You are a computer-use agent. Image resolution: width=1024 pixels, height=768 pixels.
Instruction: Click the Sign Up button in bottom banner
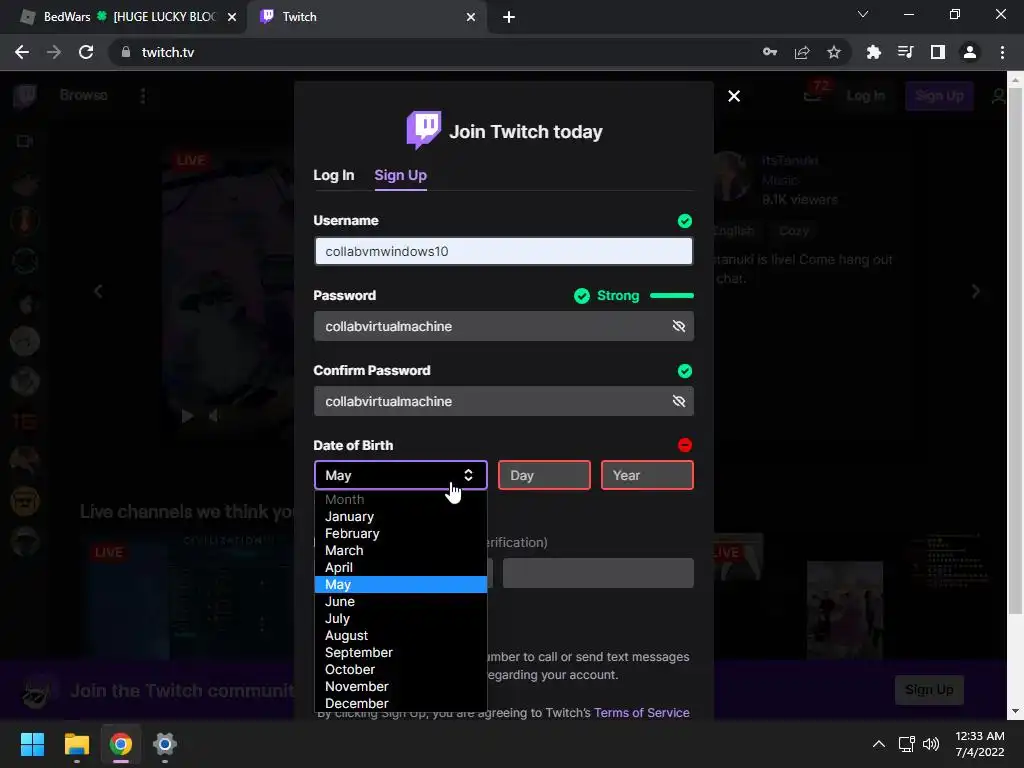click(x=929, y=690)
